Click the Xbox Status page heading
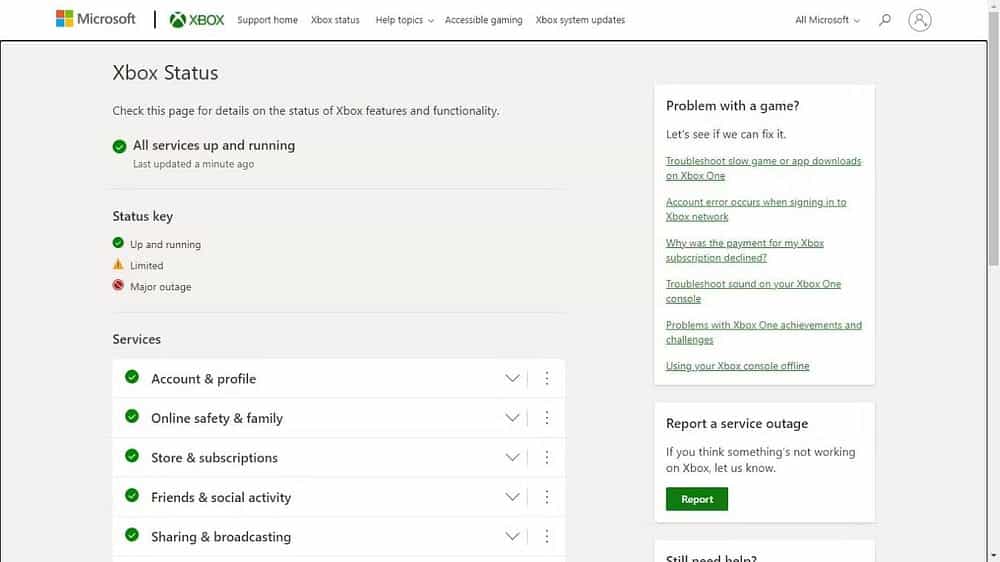 pos(165,73)
